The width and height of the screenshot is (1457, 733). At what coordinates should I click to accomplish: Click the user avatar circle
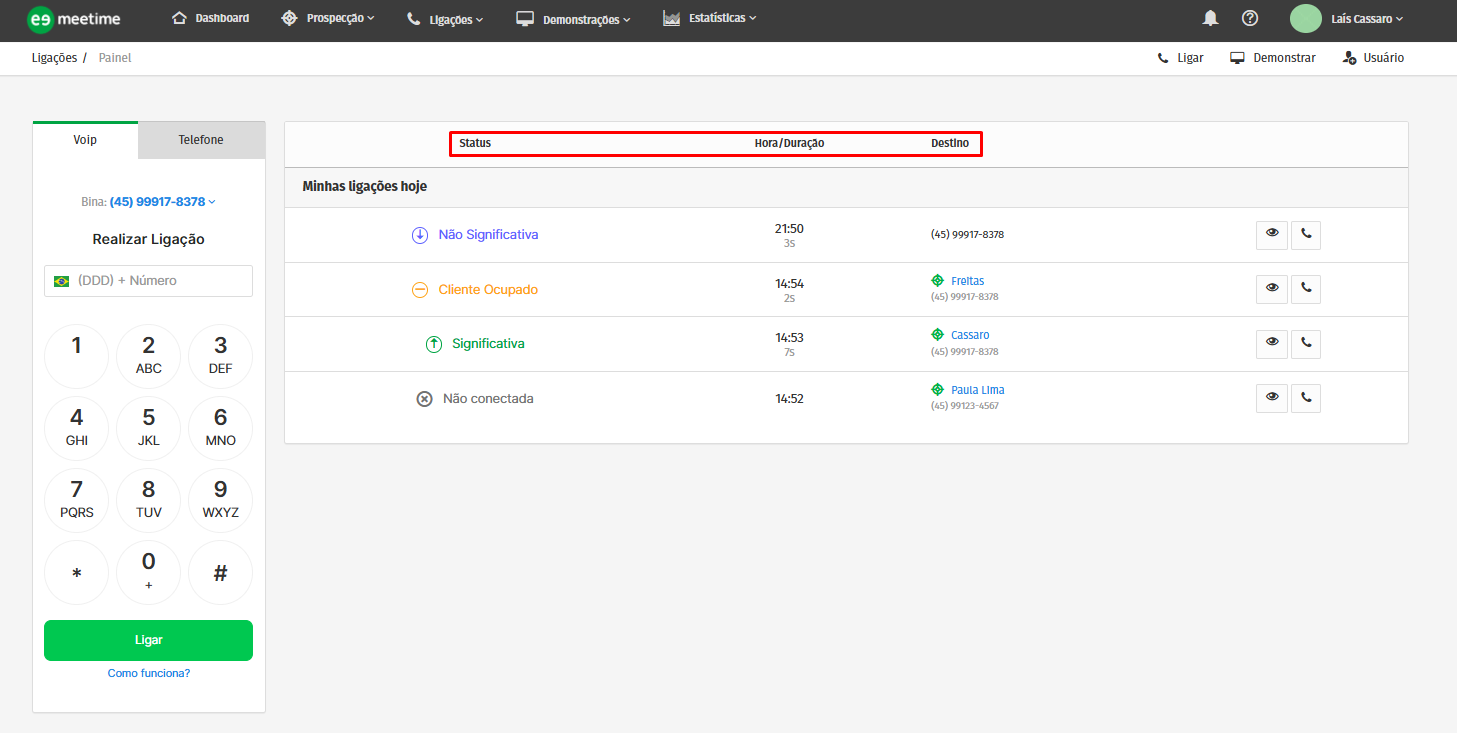[1306, 18]
